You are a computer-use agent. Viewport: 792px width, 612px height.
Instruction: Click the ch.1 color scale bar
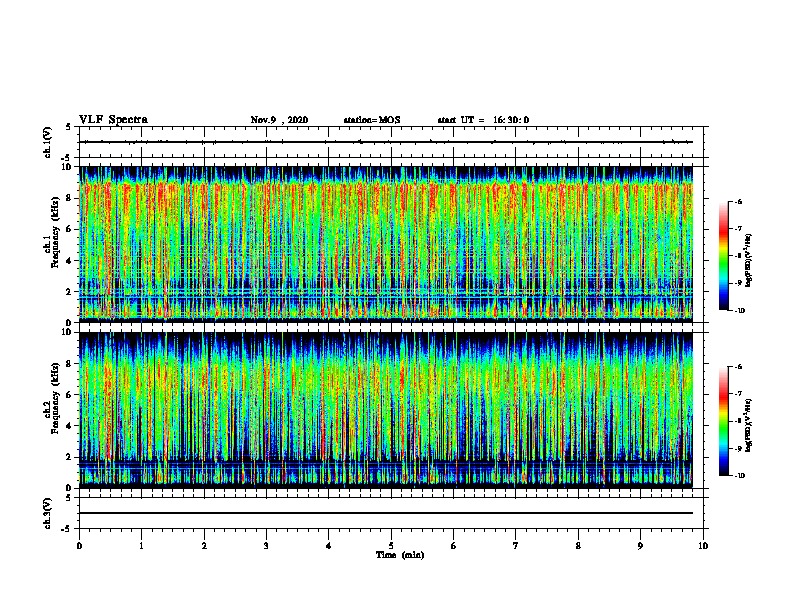pos(723,256)
